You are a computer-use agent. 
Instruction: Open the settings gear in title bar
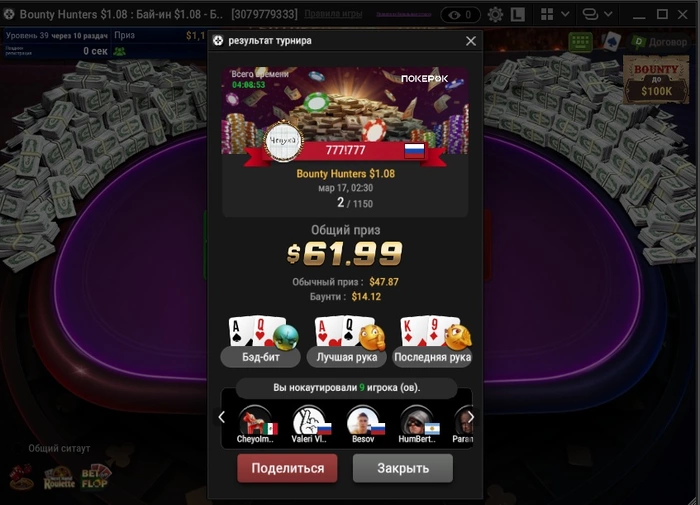point(495,15)
